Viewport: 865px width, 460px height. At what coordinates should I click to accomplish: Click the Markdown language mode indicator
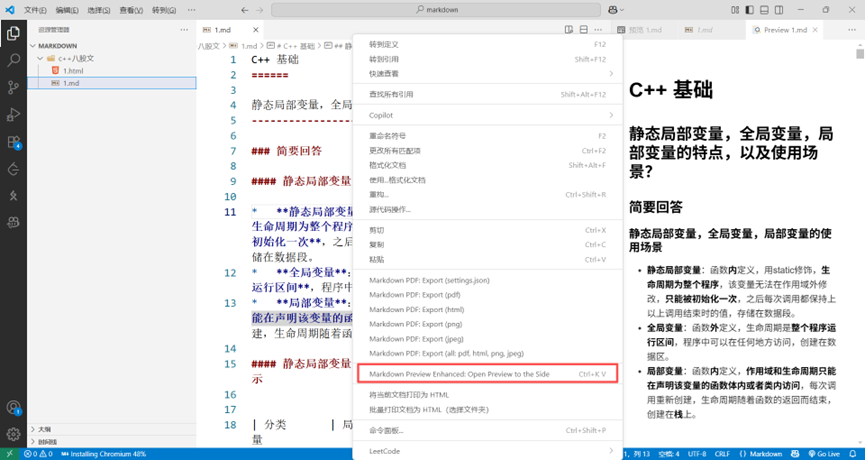[761, 454]
